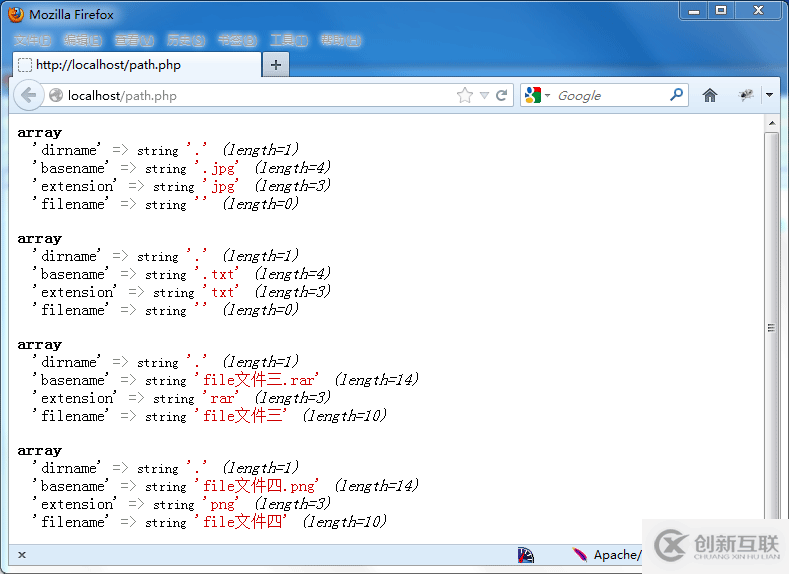Click the bookmark star icon
The height and width of the screenshot is (574, 789).
point(464,95)
